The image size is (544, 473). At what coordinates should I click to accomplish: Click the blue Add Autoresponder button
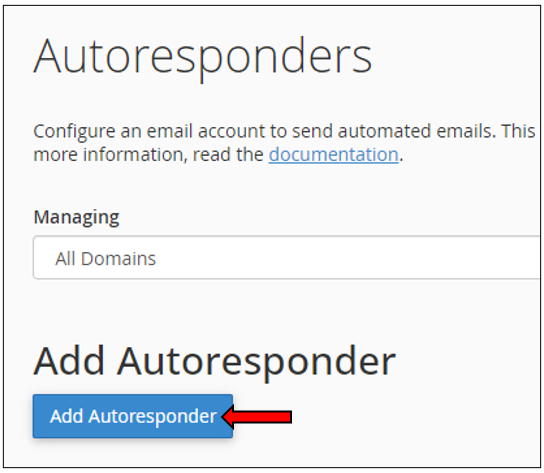pyautogui.click(x=133, y=416)
